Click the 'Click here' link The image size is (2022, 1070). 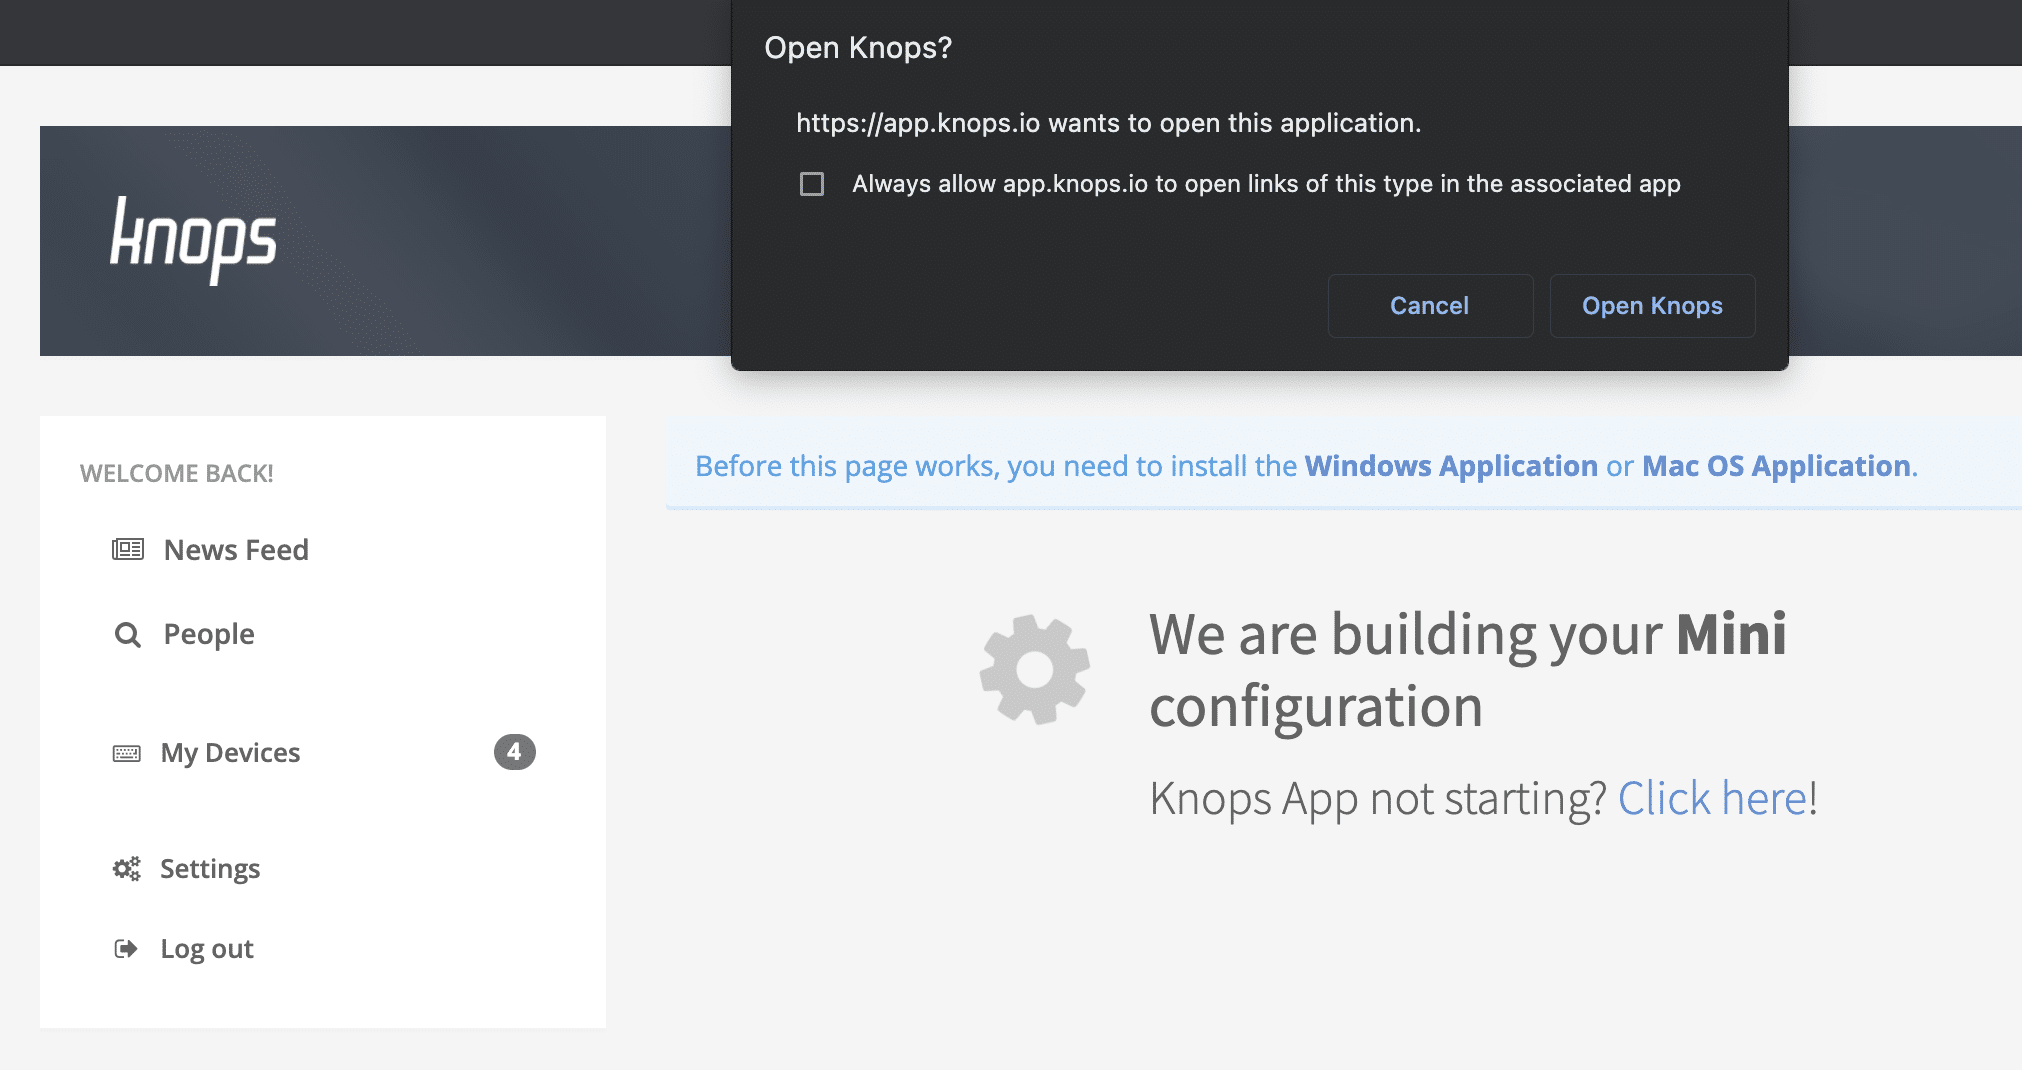click(x=1713, y=798)
